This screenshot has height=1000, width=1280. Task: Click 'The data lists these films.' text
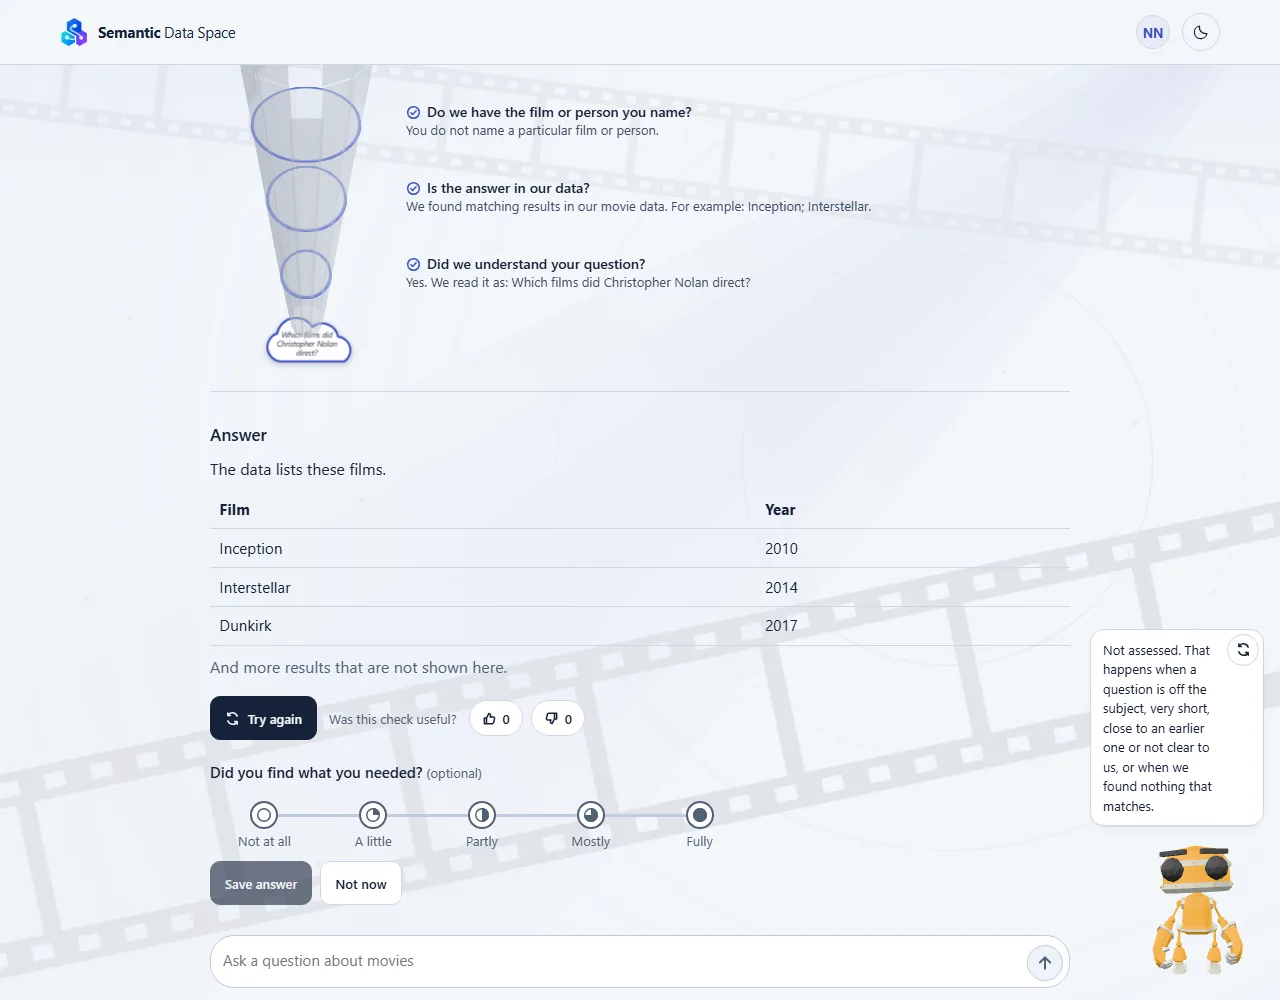point(298,470)
